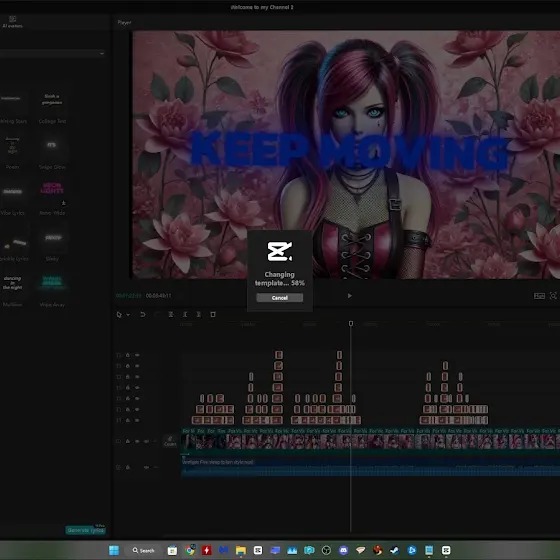
Task: Open the AI avatars tab
Action: coord(12,22)
